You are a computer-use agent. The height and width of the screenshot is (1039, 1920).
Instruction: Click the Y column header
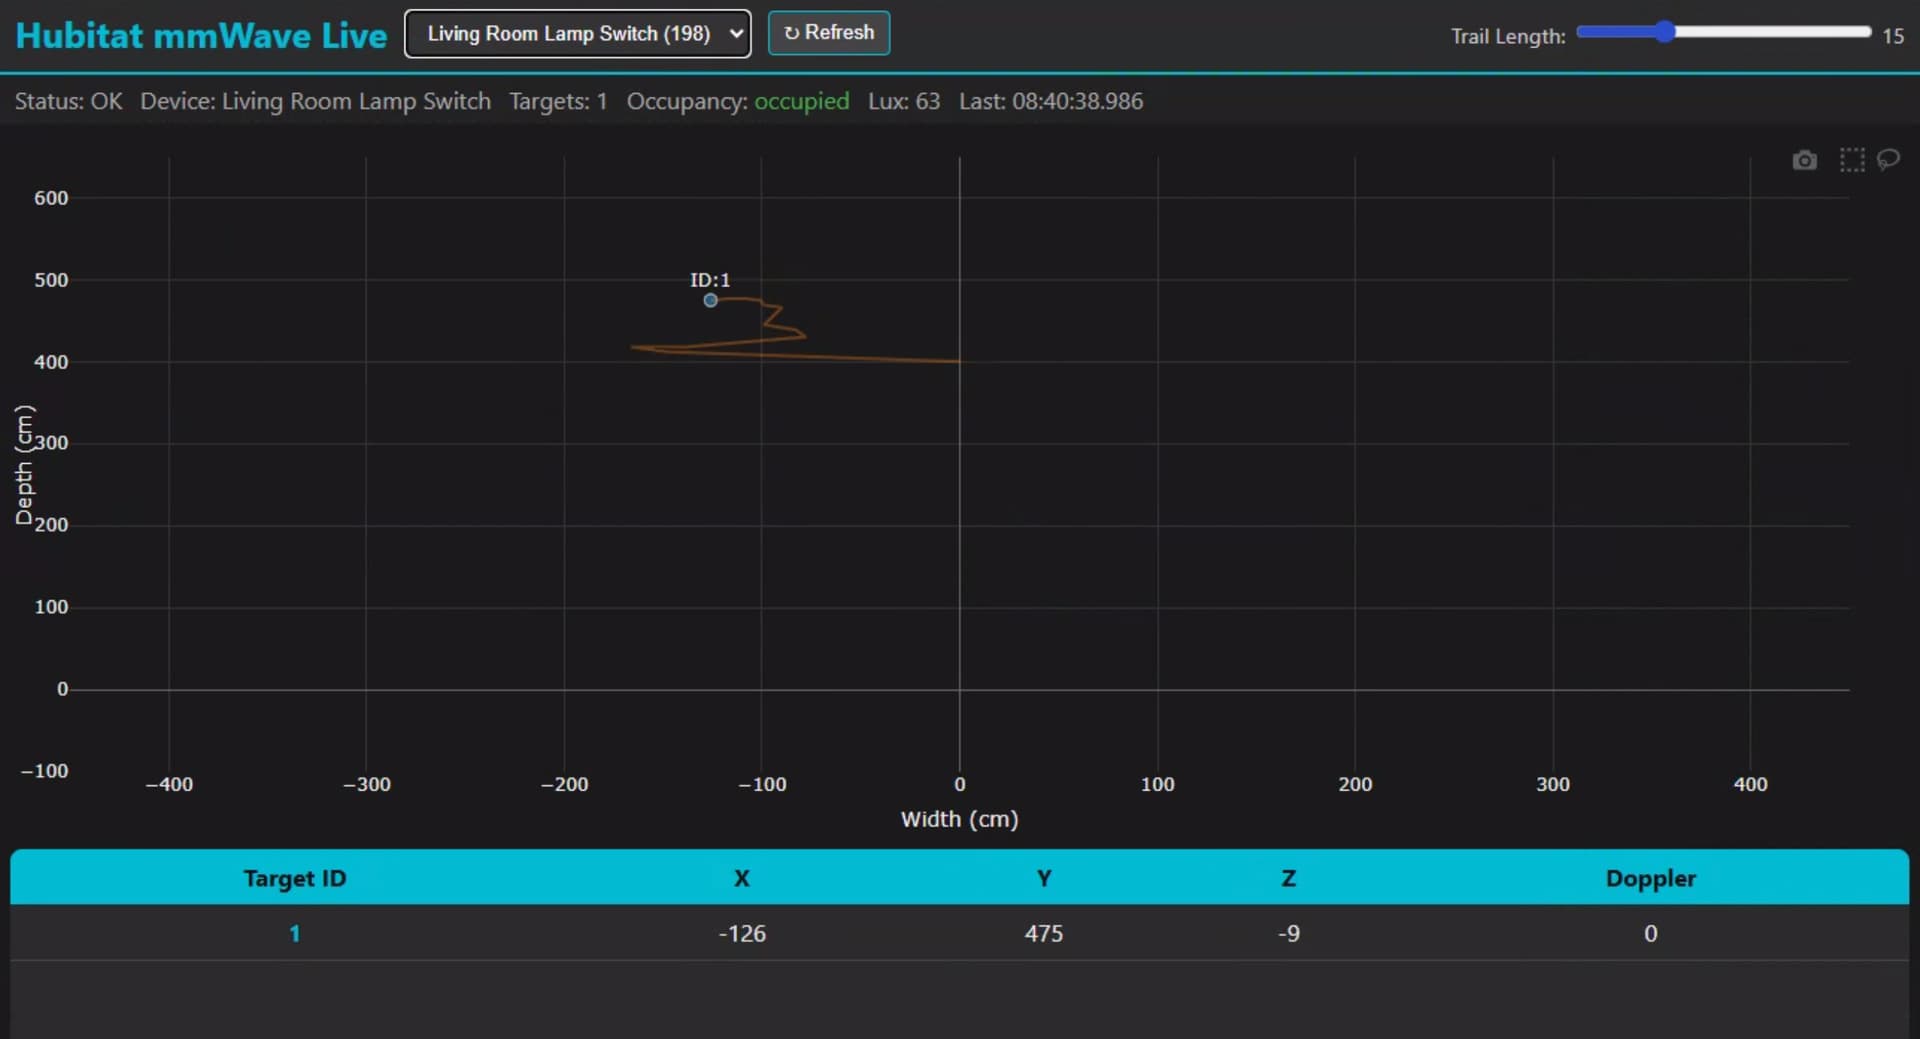pyautogui.click(x=1043, y=878)
